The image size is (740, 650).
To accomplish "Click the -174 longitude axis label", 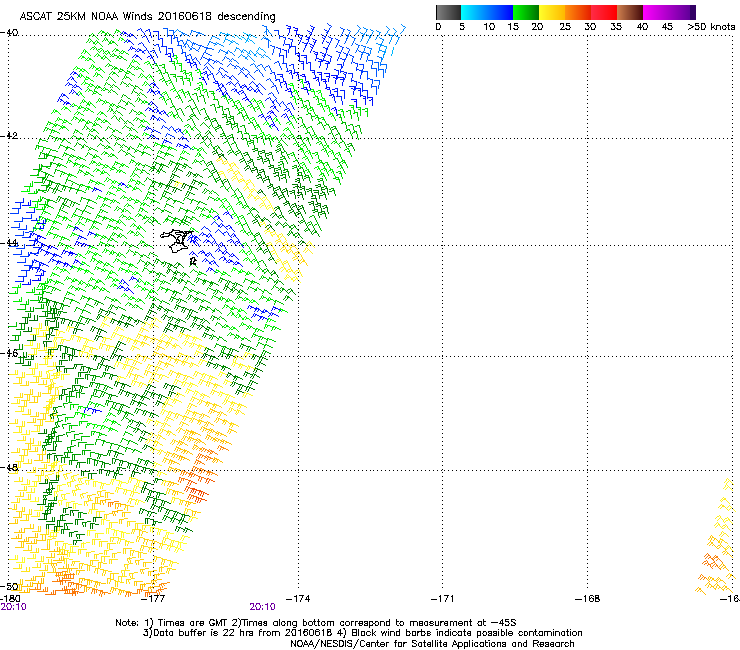I will tap(298, 599).
